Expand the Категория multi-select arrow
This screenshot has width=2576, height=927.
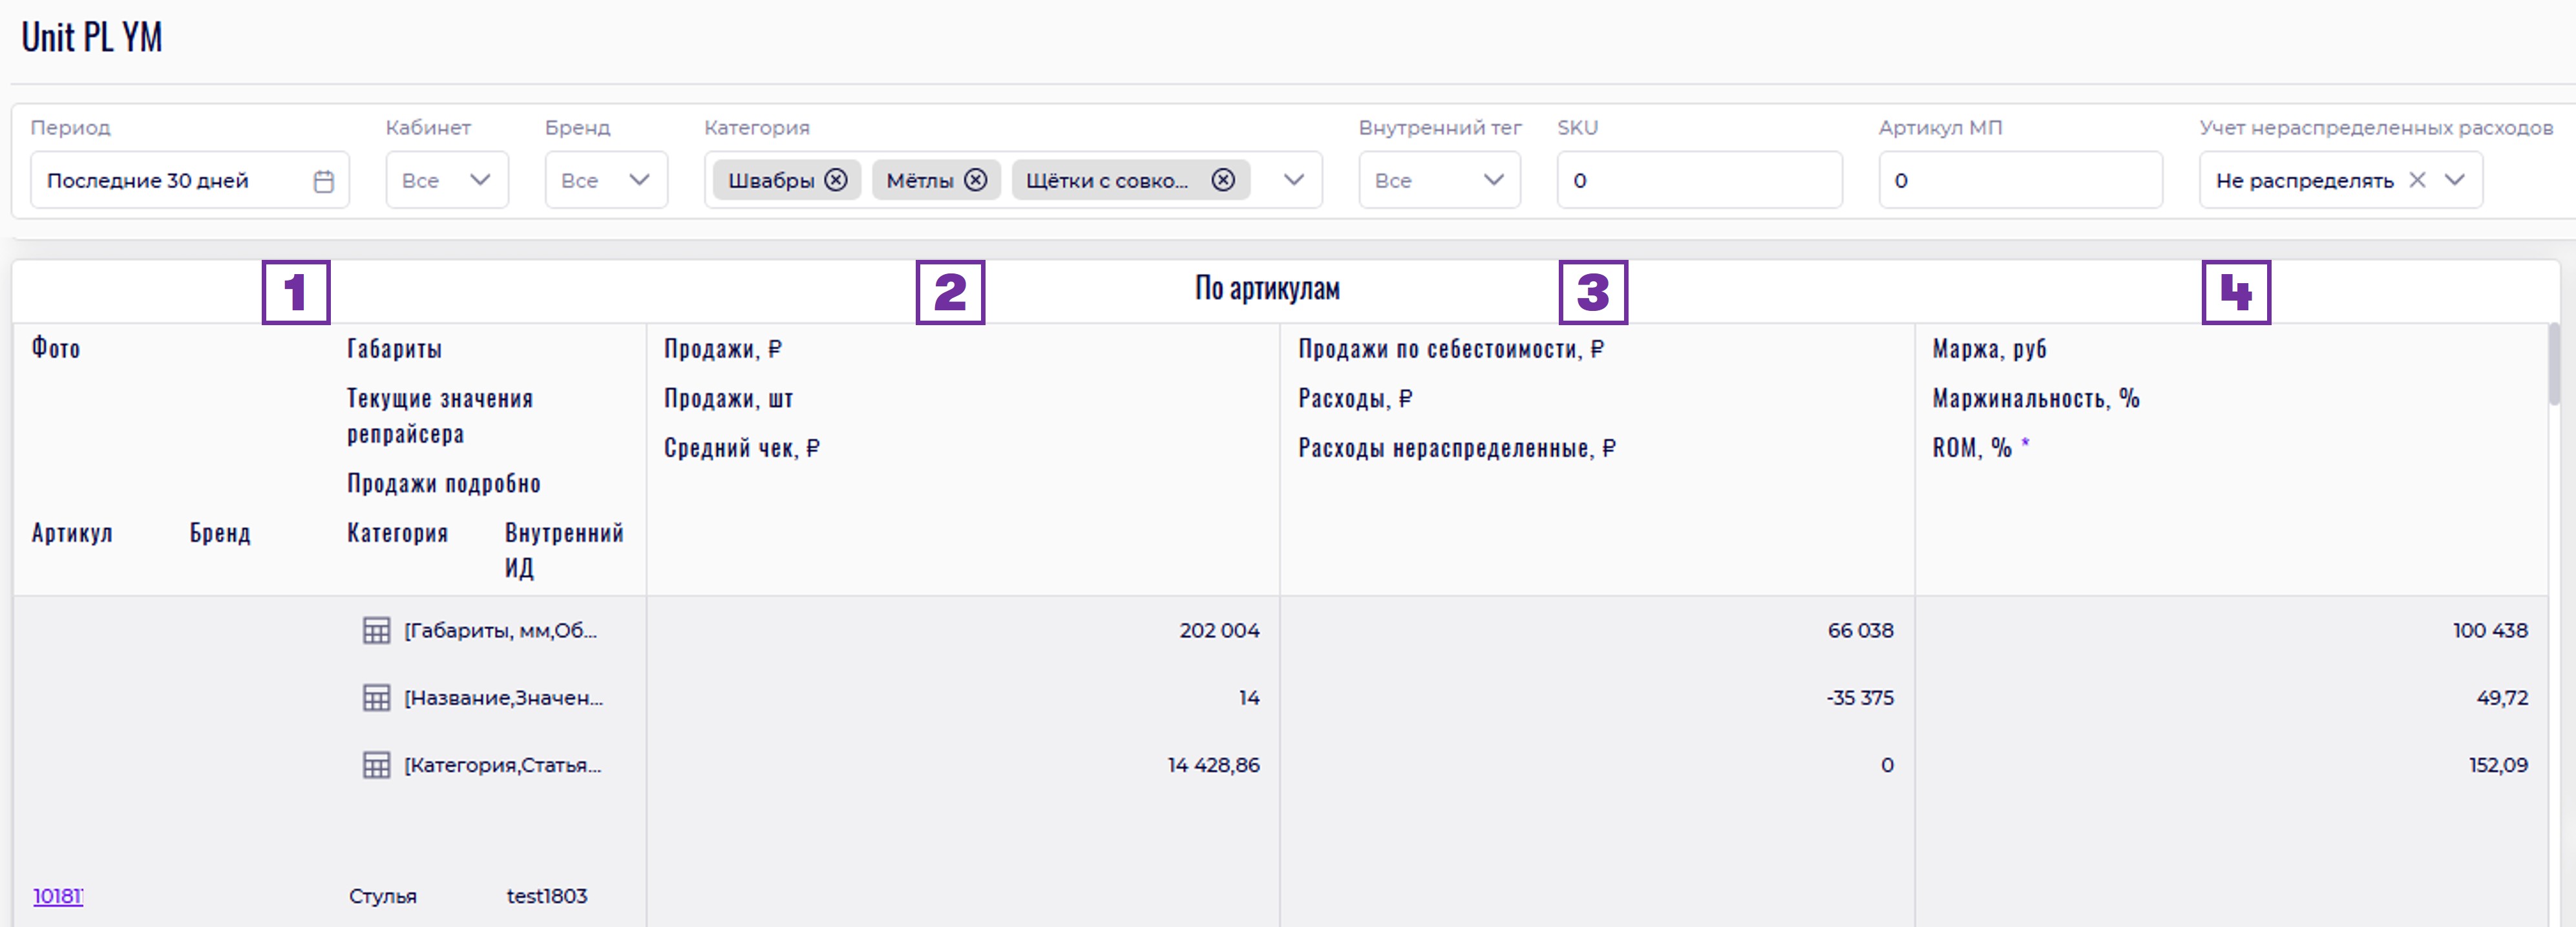pyautogui.click(x=1293, y=180)
